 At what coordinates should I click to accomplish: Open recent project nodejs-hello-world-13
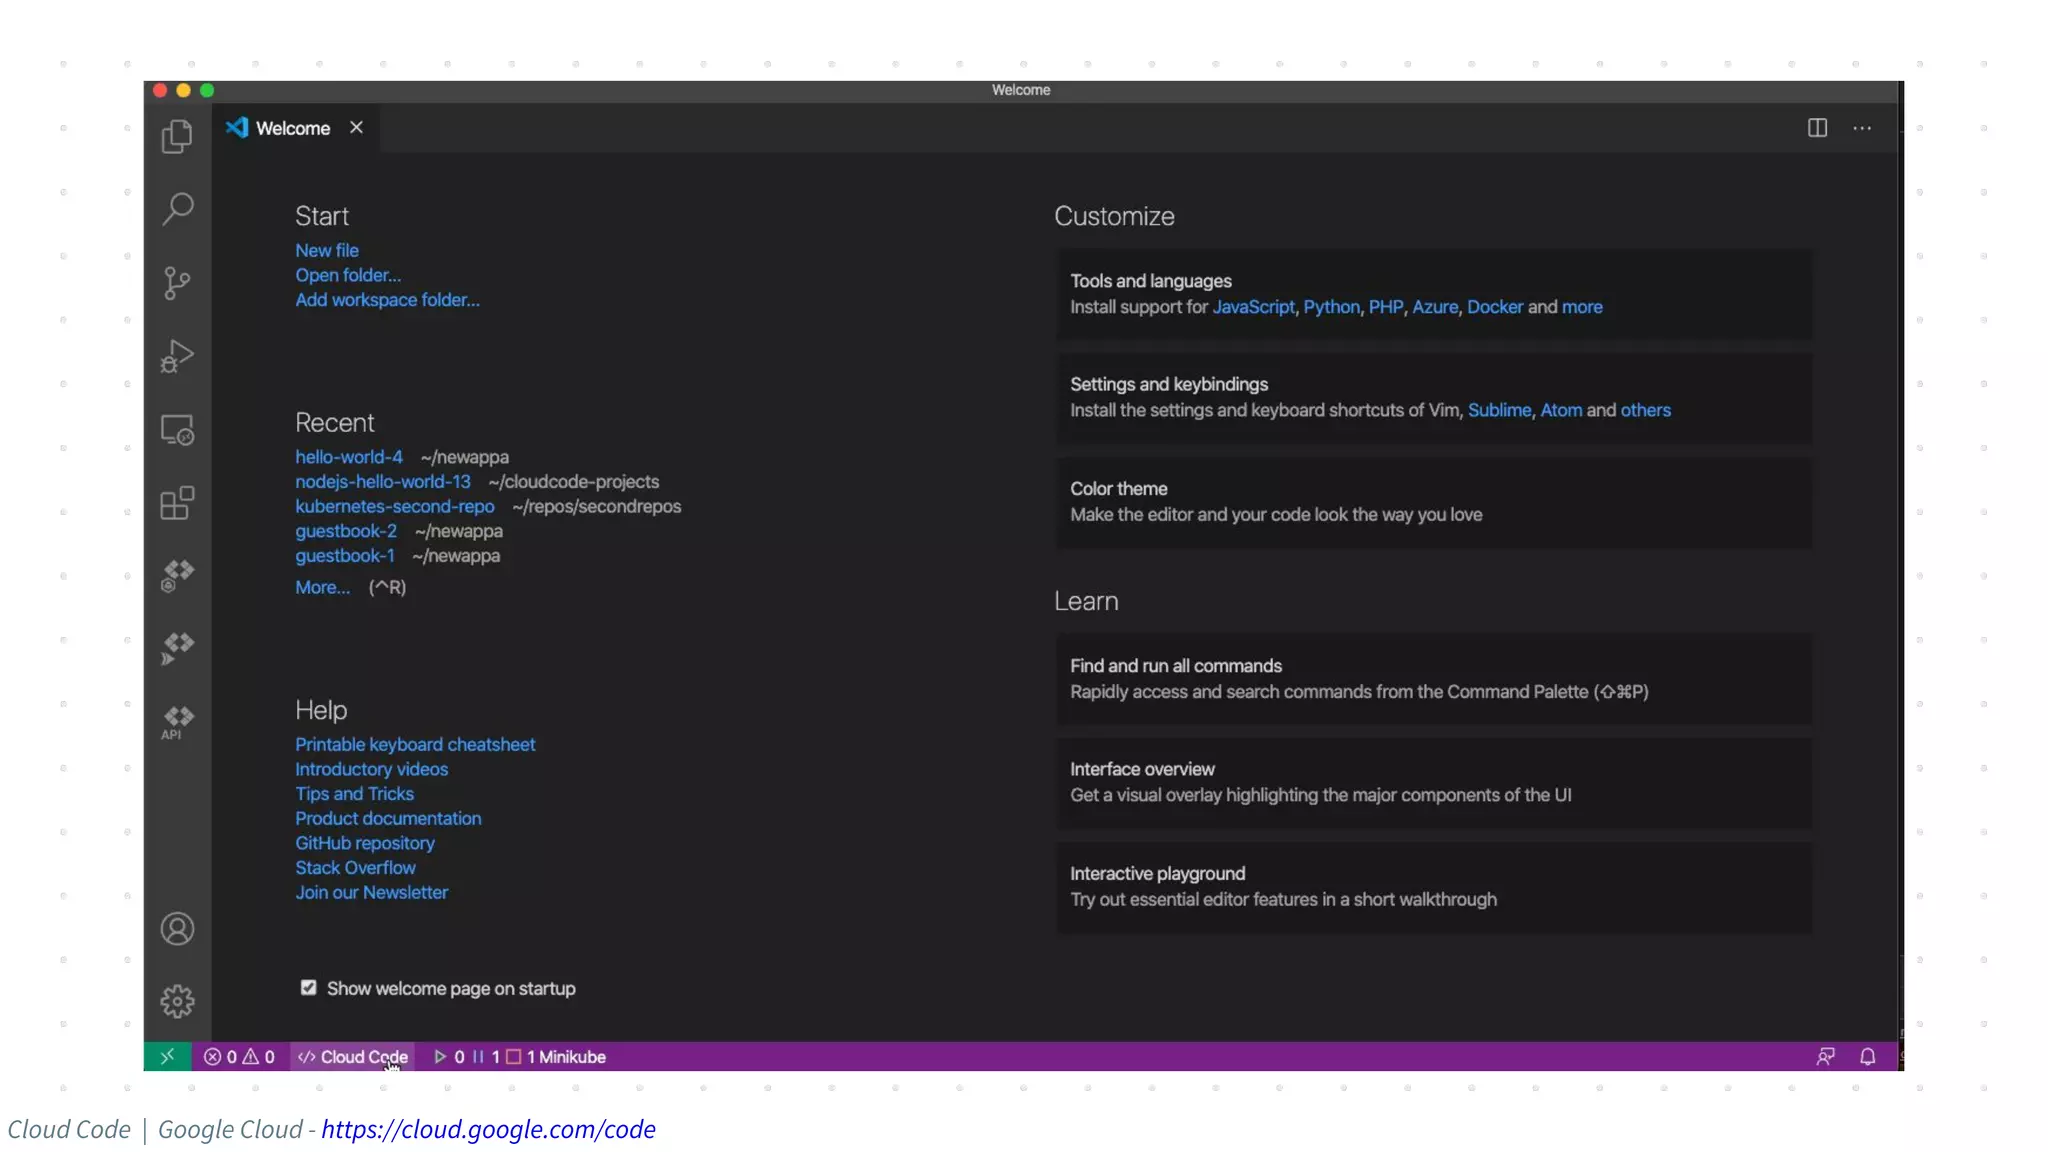point(382,482)
